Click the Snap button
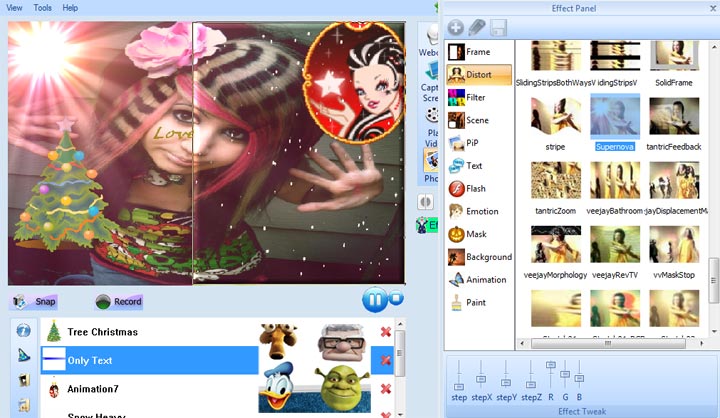This screenshot has height=418, width=720. pyautogui.click(x=34, y=302)
